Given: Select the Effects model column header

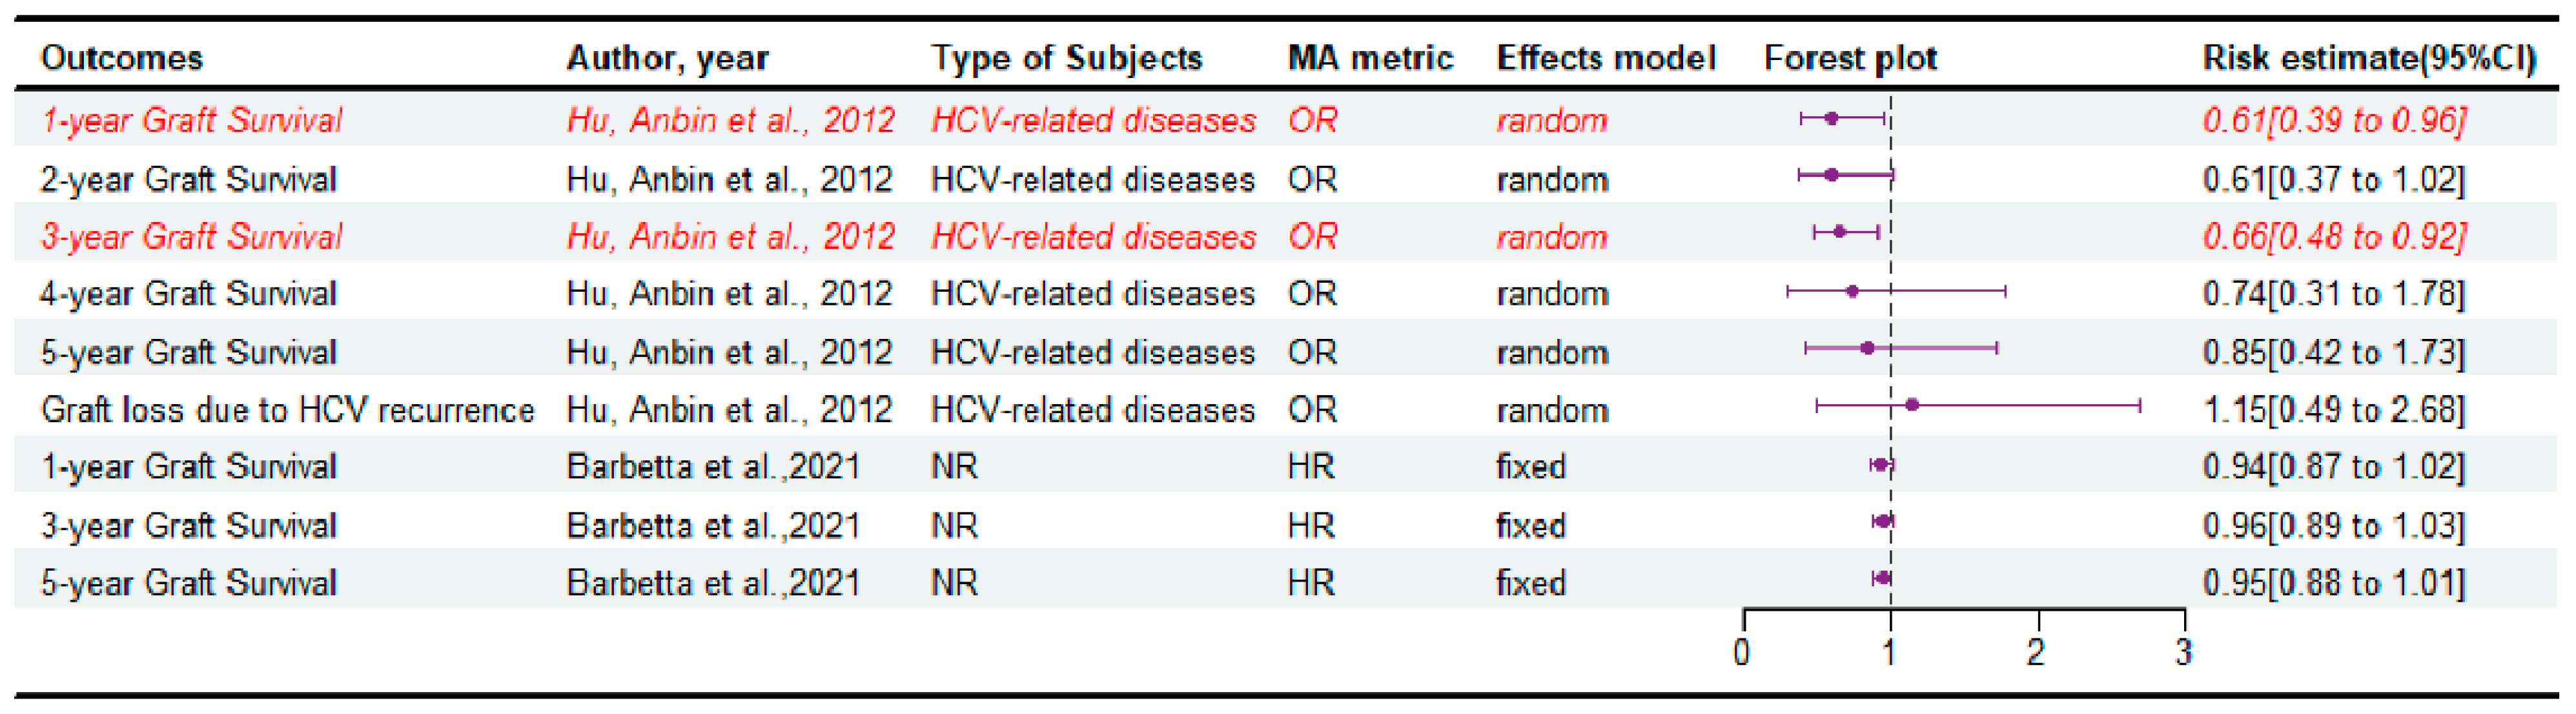Looking at the screenshot, I should 1605,58.
